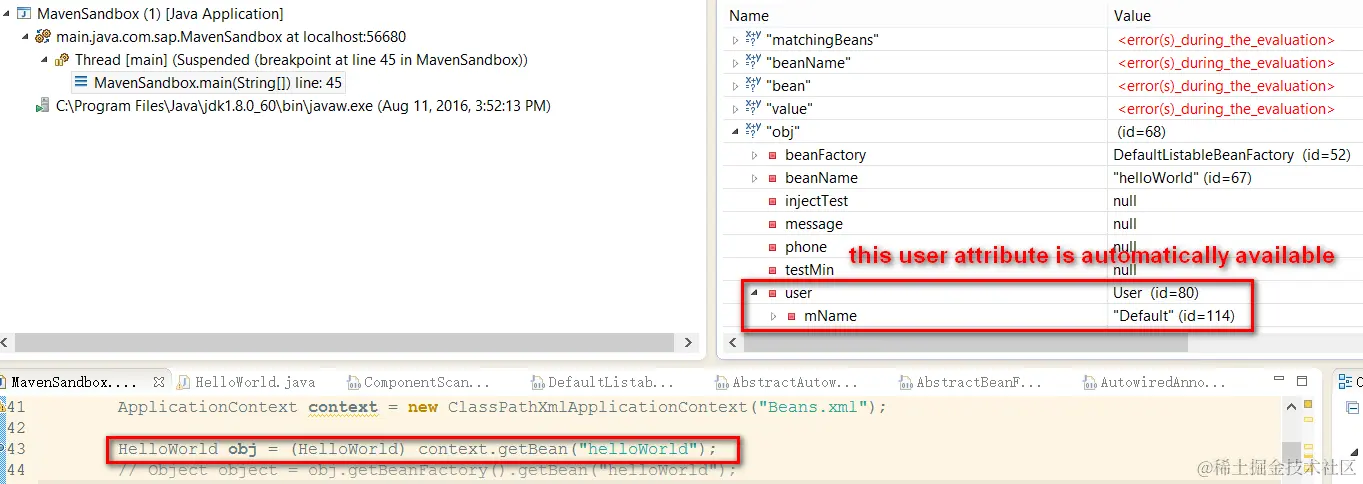This screenshot has width=1363, height=484.
Task: Collapse the "obj" expression
Action: (x=736, y=132)
